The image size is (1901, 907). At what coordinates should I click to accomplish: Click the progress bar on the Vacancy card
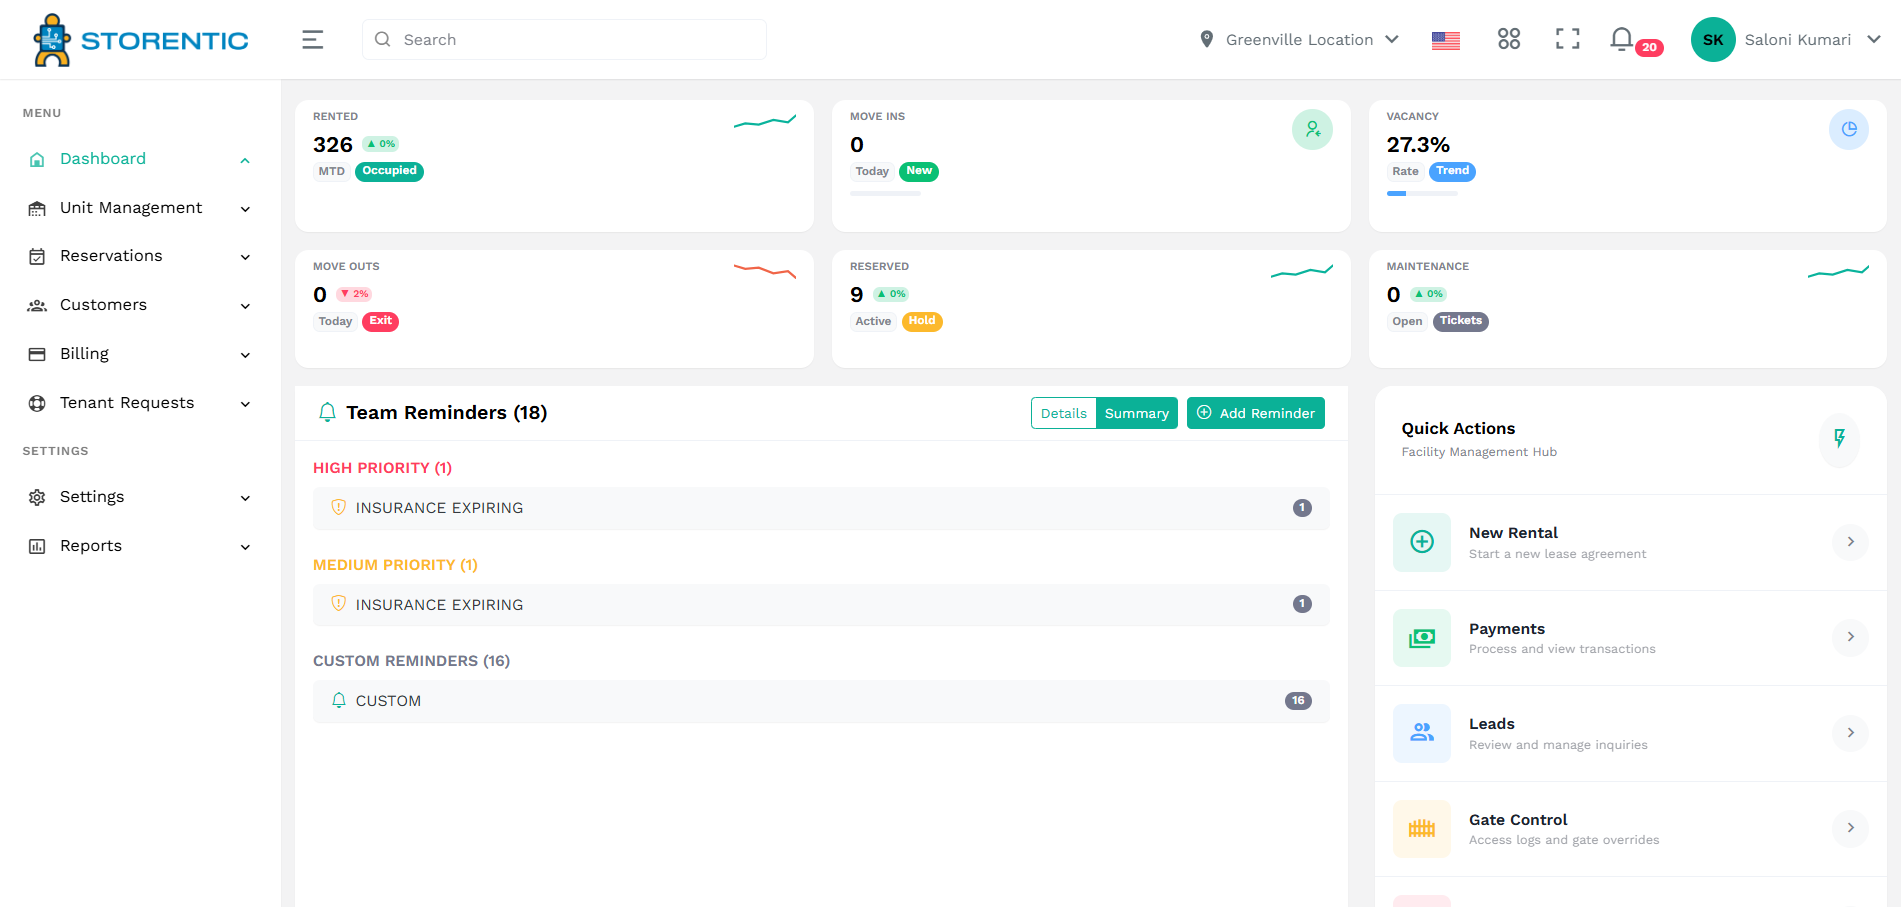tap(1420, 193)
